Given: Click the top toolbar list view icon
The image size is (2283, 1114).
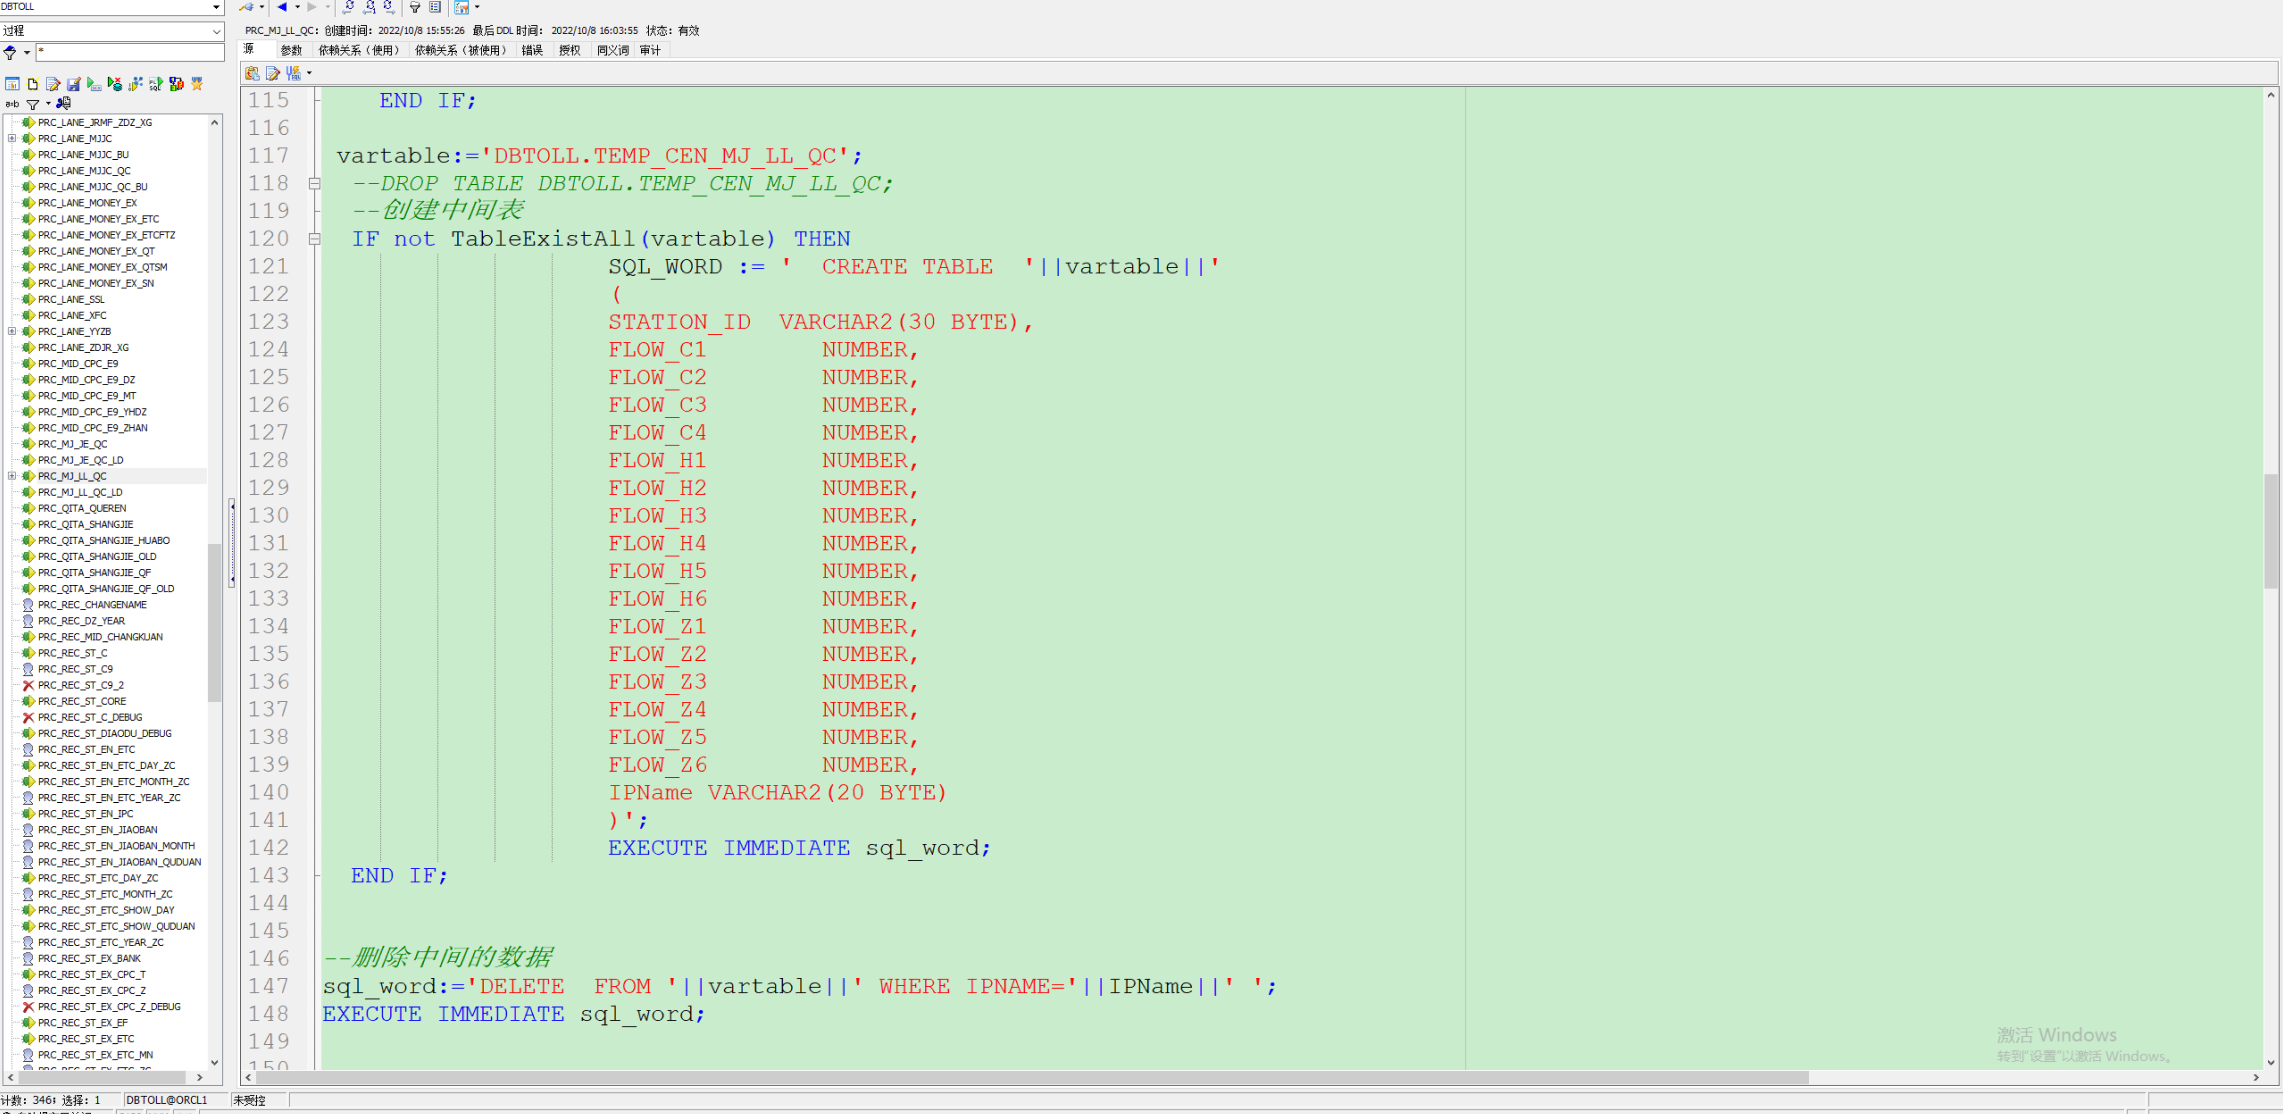Looking at the screenshot, I should coord(435,7).
